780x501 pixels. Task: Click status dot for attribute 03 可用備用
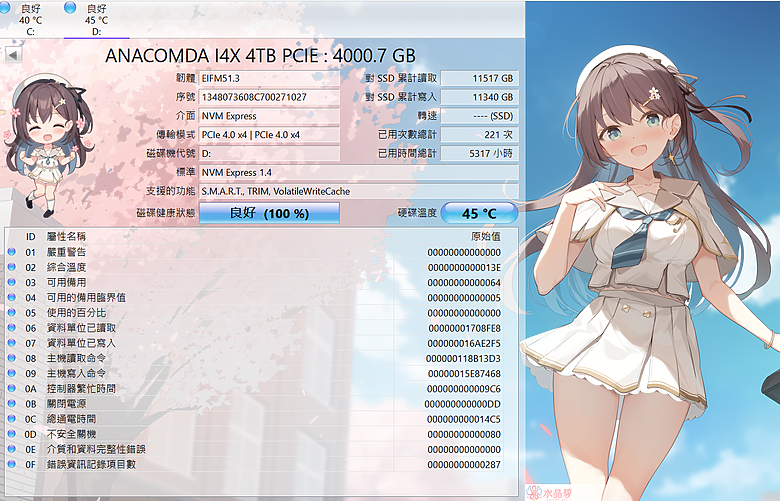[x=11, y=283]
